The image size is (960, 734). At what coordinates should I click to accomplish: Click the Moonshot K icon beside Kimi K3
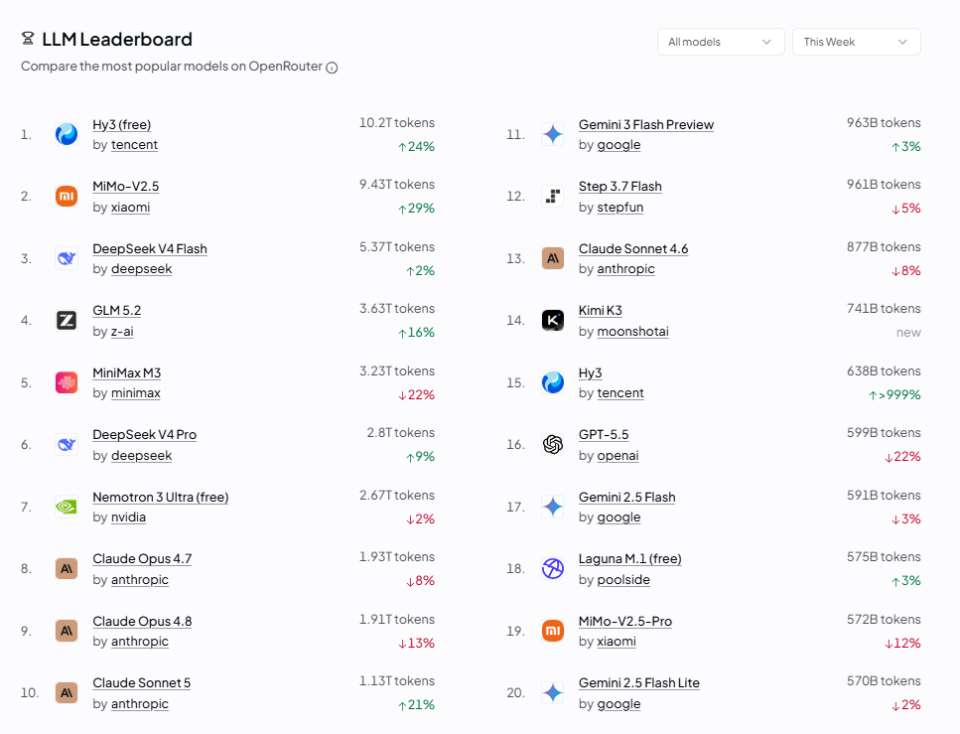tap(553, 320)
